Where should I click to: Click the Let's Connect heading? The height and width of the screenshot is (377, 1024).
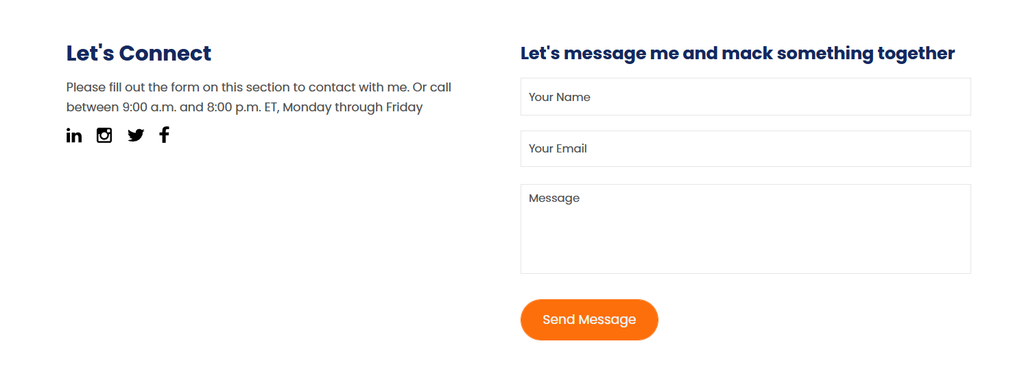[x=139, y=54]
